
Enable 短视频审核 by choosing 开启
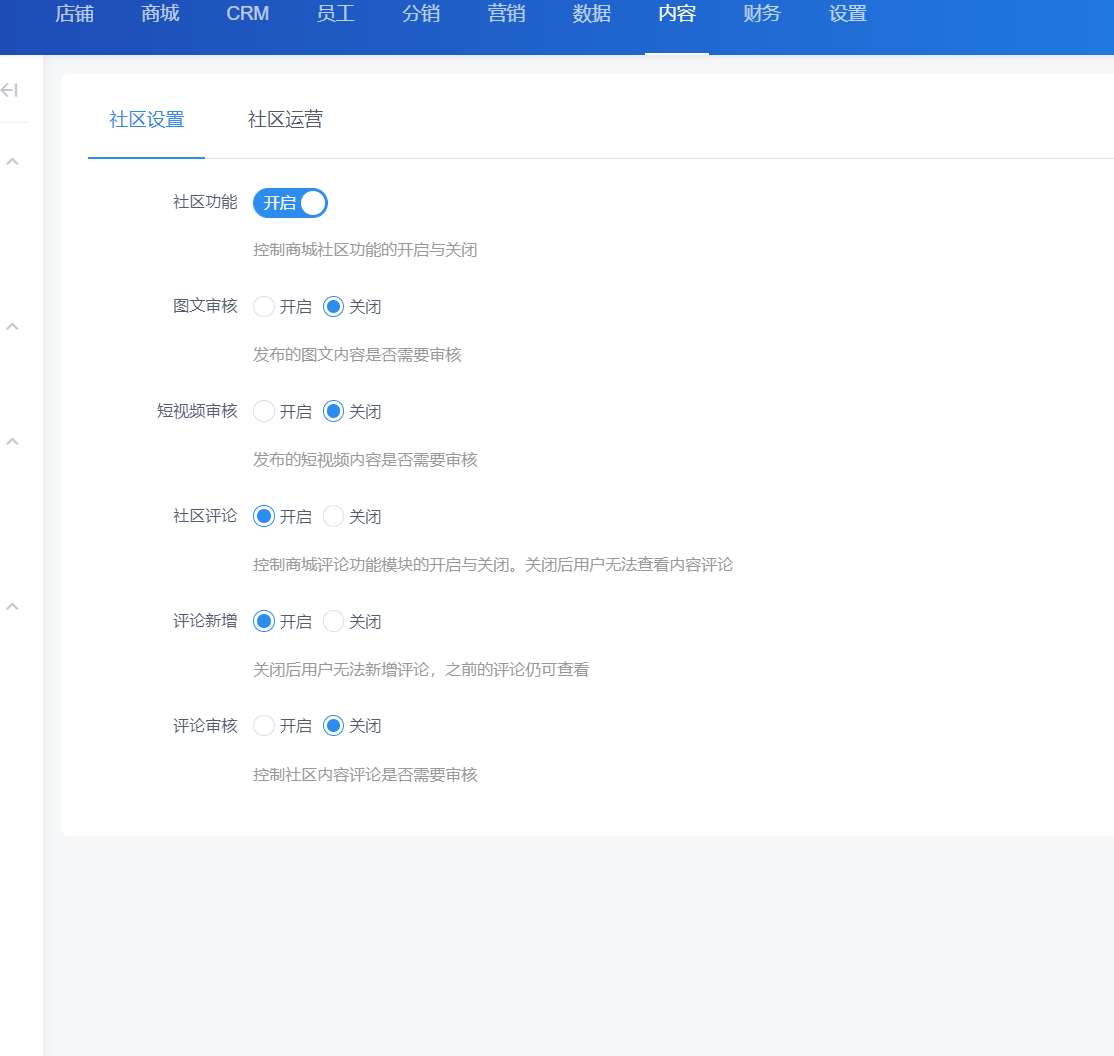click(264, 412)
